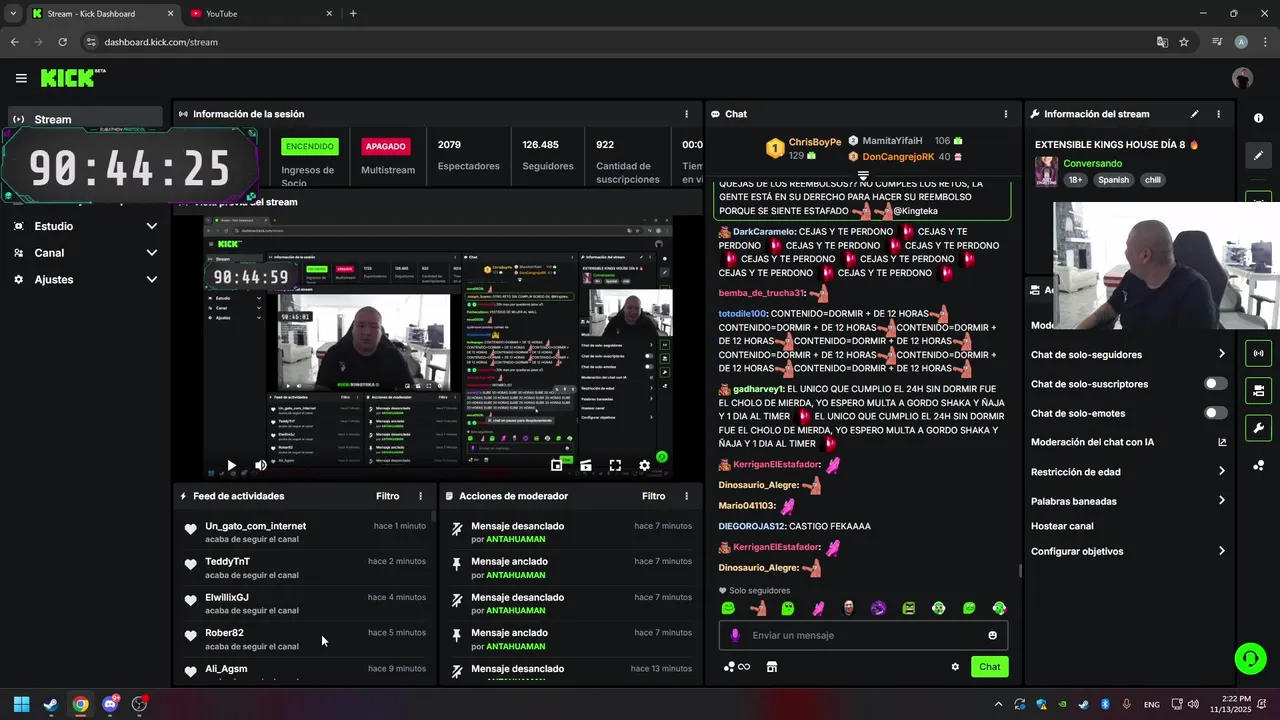Click the Enviar un mensaje input field
The height and width of the screenshot is (720, 1280).
pyautogui.click(x=863, y=635)
